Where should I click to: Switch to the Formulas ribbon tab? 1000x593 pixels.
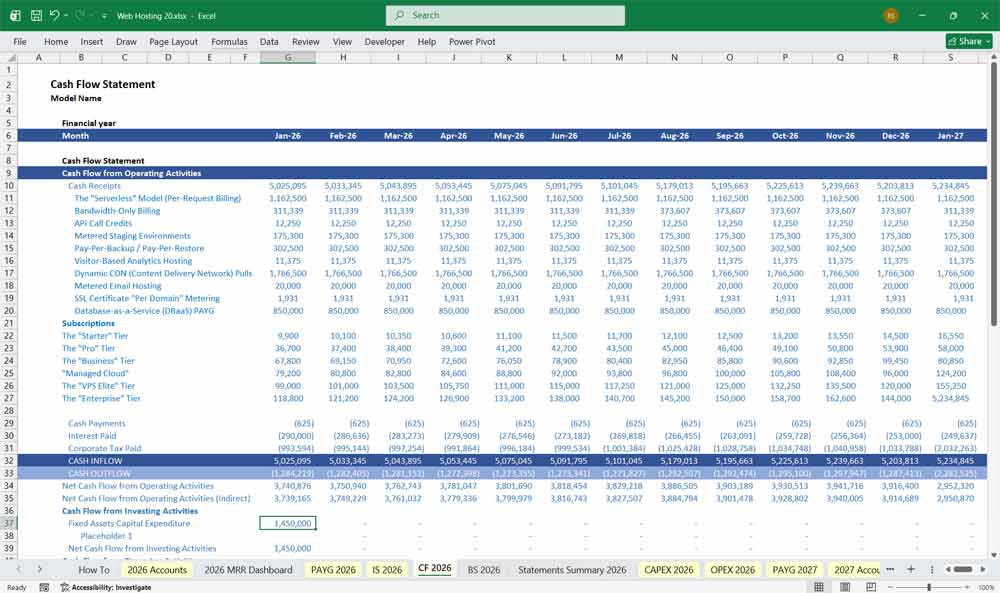(229, 42)
